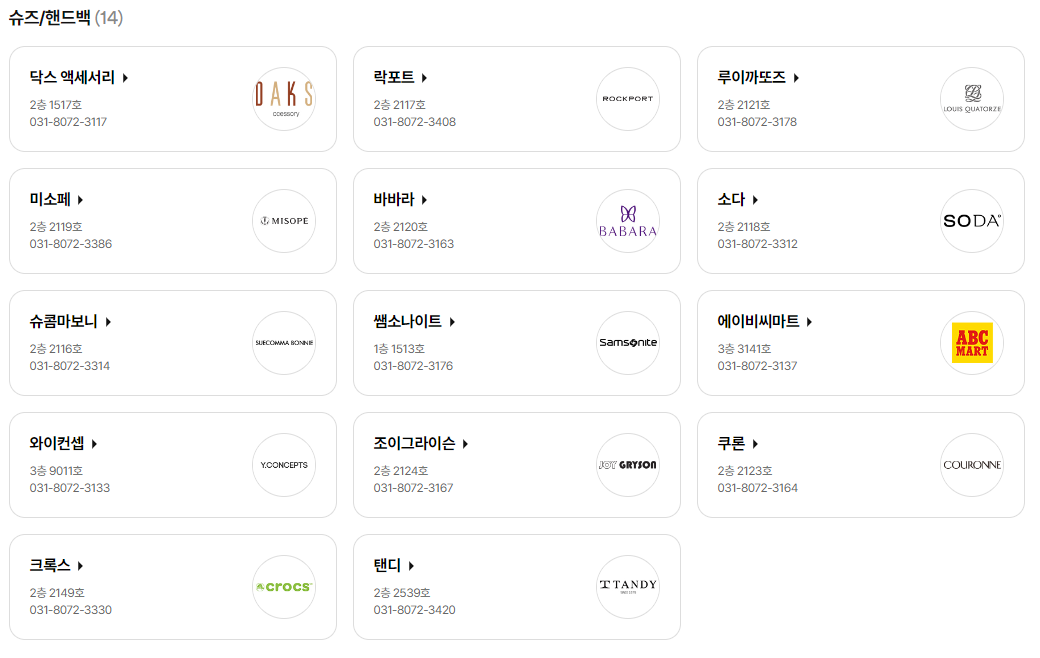Viewport: 1040px width, 658px height.
Task: Select phone number 031-8072-3117
Action: 68,122
